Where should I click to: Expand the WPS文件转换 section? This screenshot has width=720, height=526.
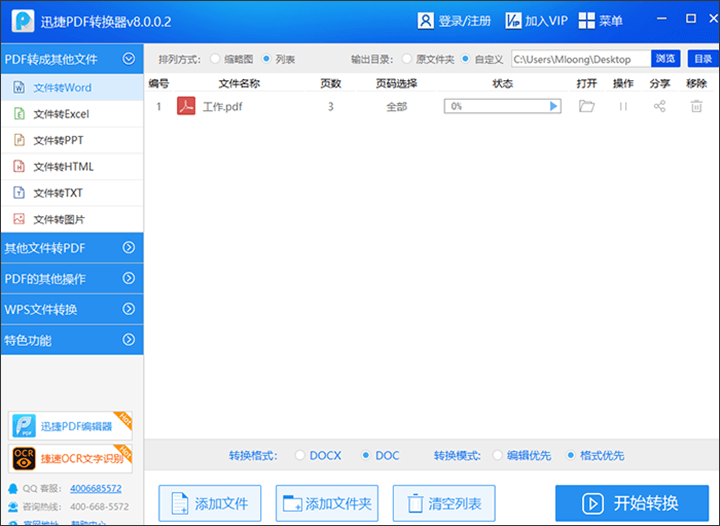pyautogui.click(x=72, y=309)
